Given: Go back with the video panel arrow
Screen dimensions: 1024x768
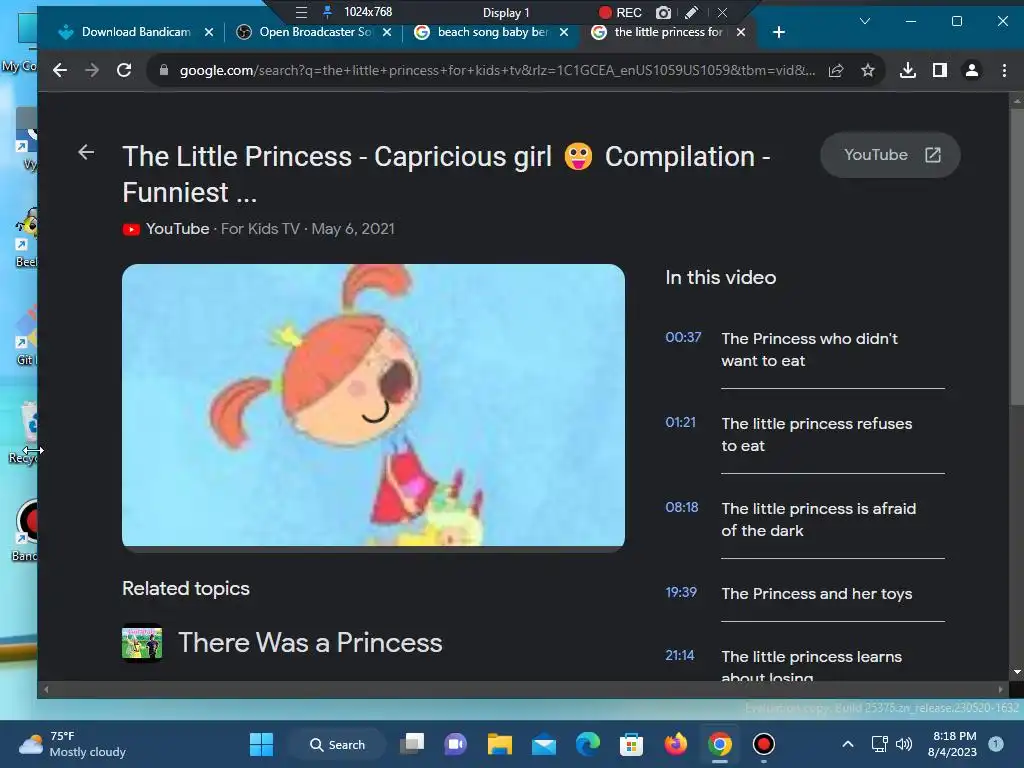Looking at the screenshot, I should pos(86,152).
